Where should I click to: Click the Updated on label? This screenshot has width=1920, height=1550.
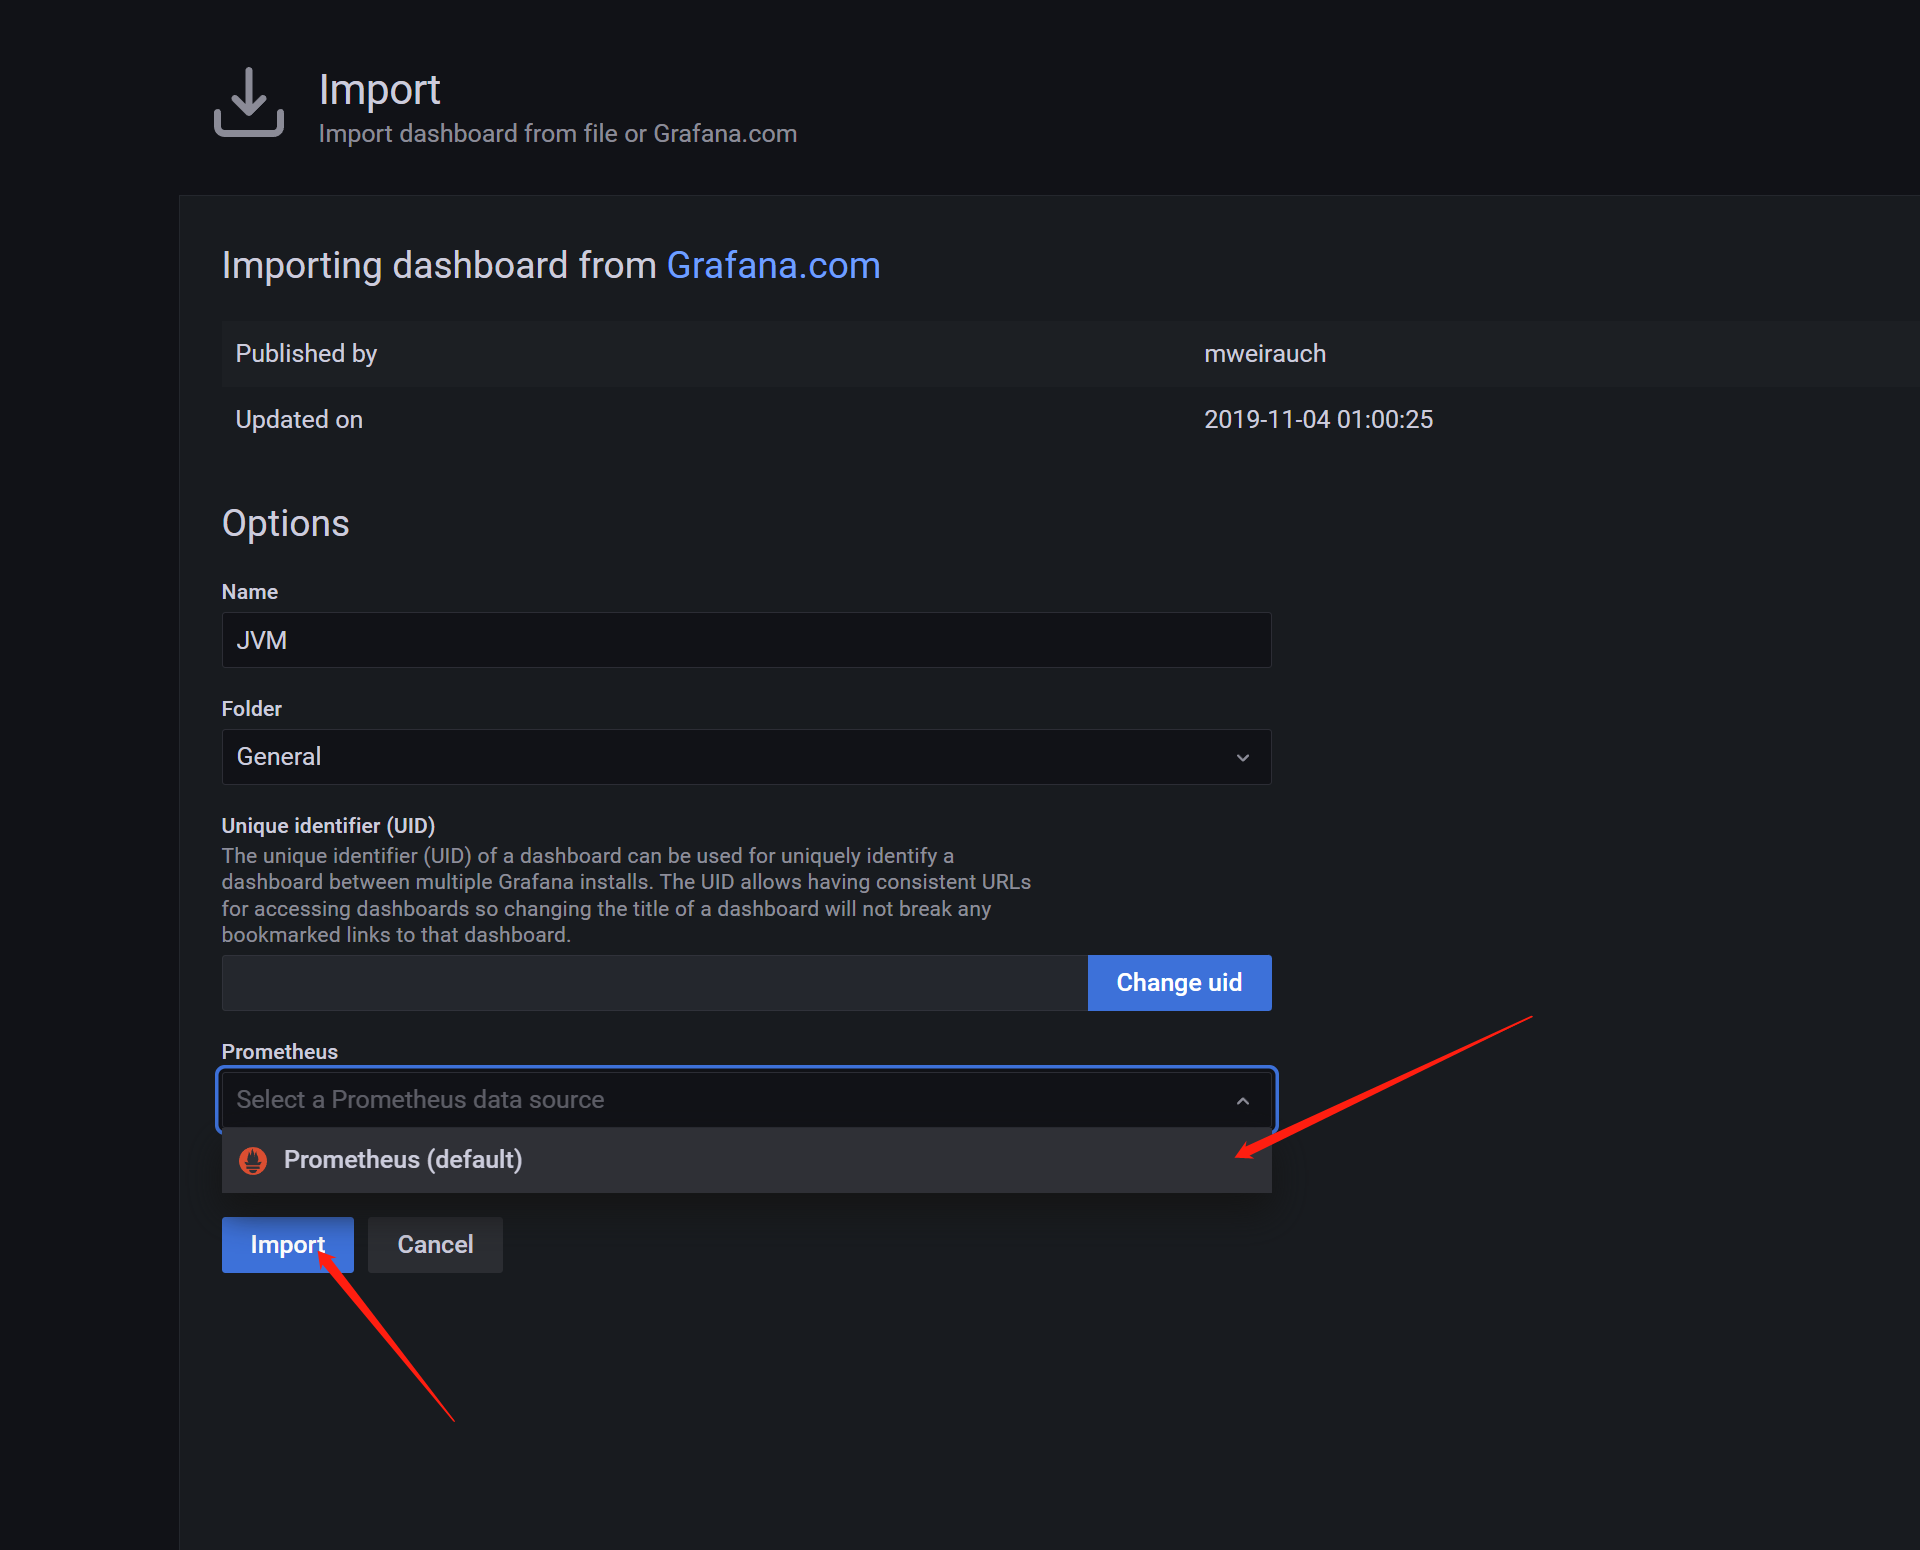tap(299, 420)
